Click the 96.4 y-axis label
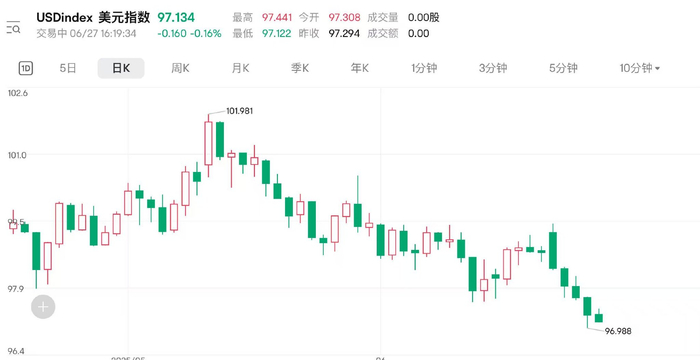Screen dimensions: 700x360 [x=17, y=352]
